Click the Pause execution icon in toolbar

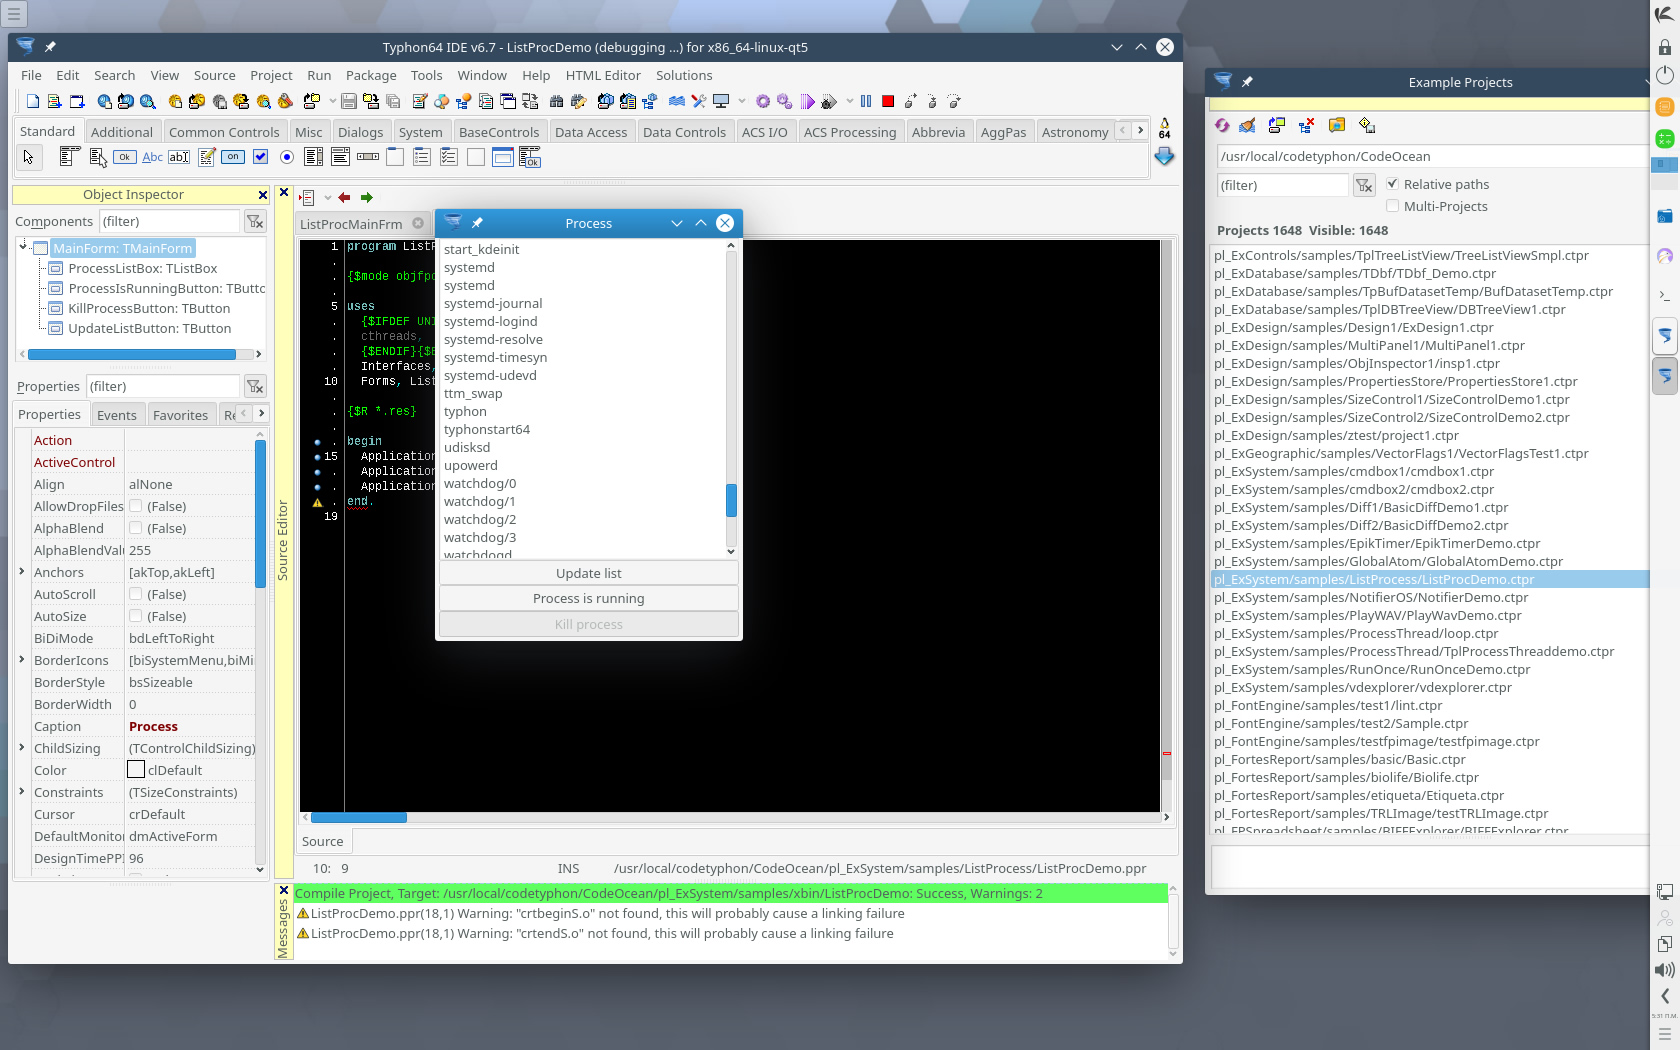[866, 101]
